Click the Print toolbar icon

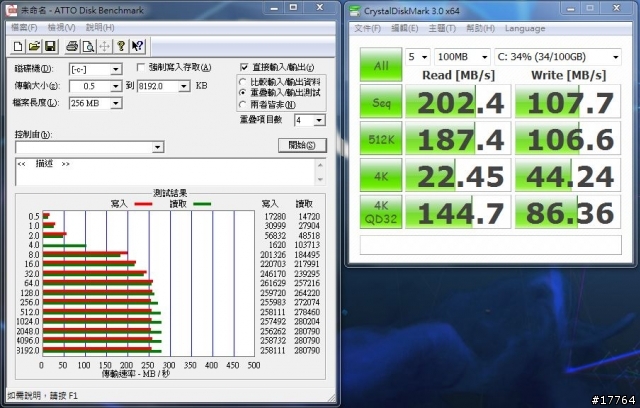pyautogui.click(x=72, y=46)
